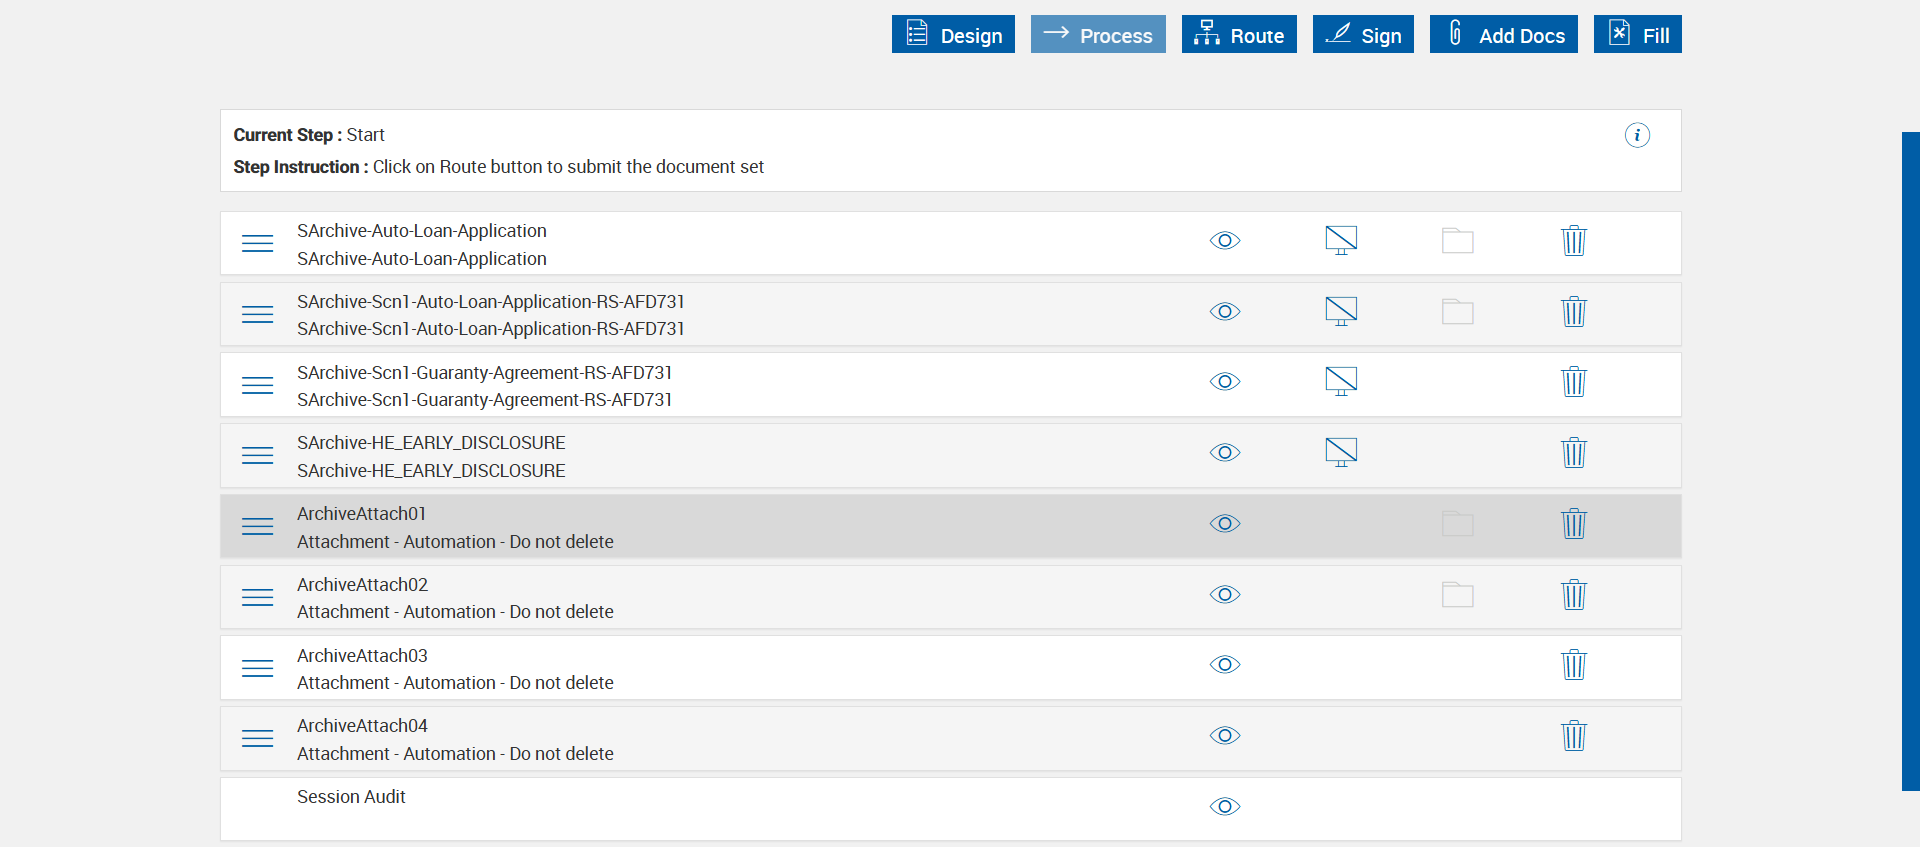
Task: Click Add Docs in toolbar
Action: (1503, 35)
